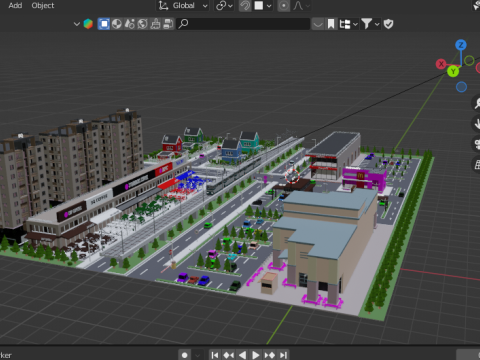Open the Global orientation dropdown
Image resolution: width=480 pixels, height=360 pixels.
point(183,5)
